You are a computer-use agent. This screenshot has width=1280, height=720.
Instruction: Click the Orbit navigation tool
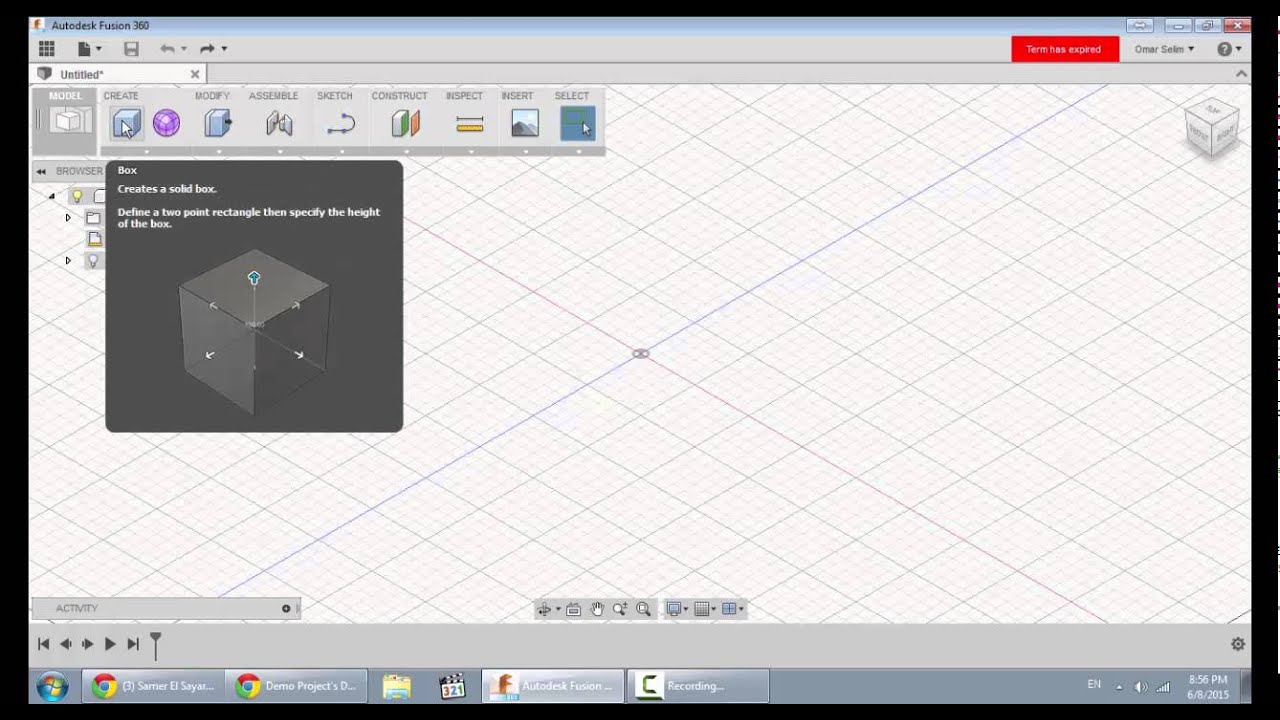(545, 609)
